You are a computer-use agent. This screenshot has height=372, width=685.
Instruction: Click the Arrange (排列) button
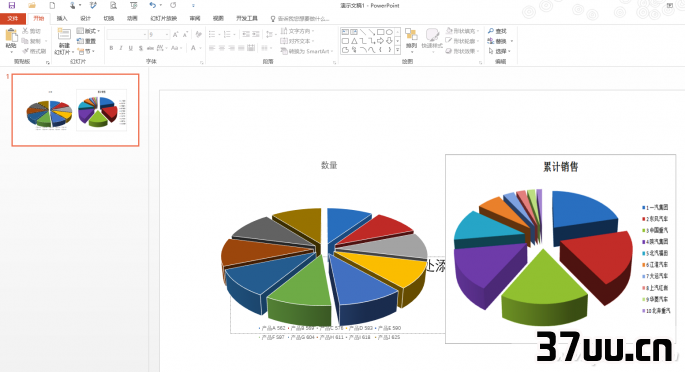(x=411, y=38)
